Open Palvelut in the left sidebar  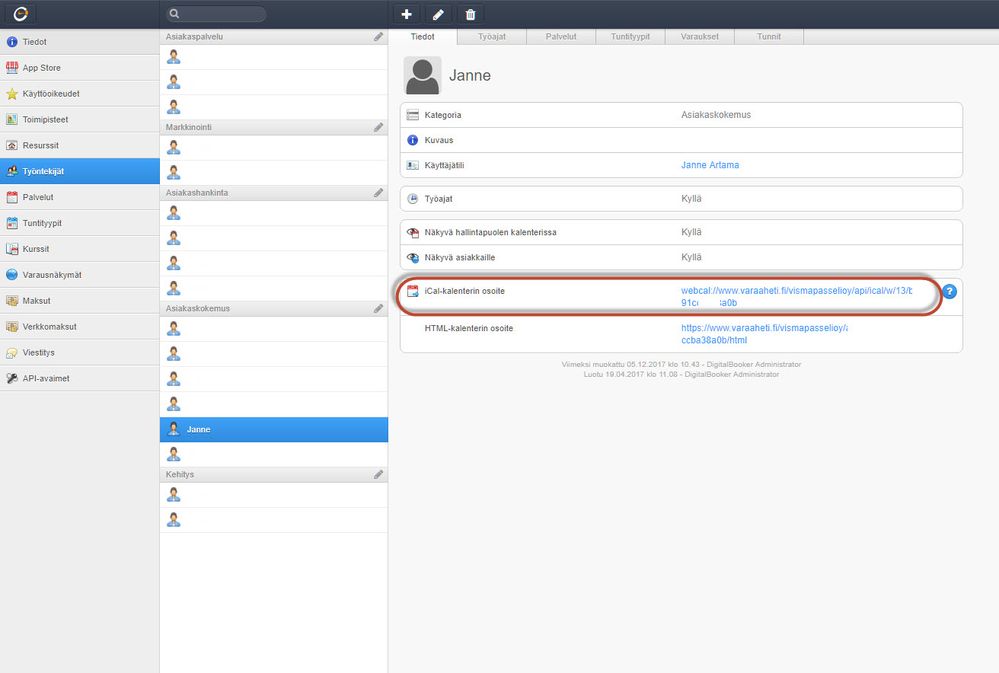click(x=80, y=197)
